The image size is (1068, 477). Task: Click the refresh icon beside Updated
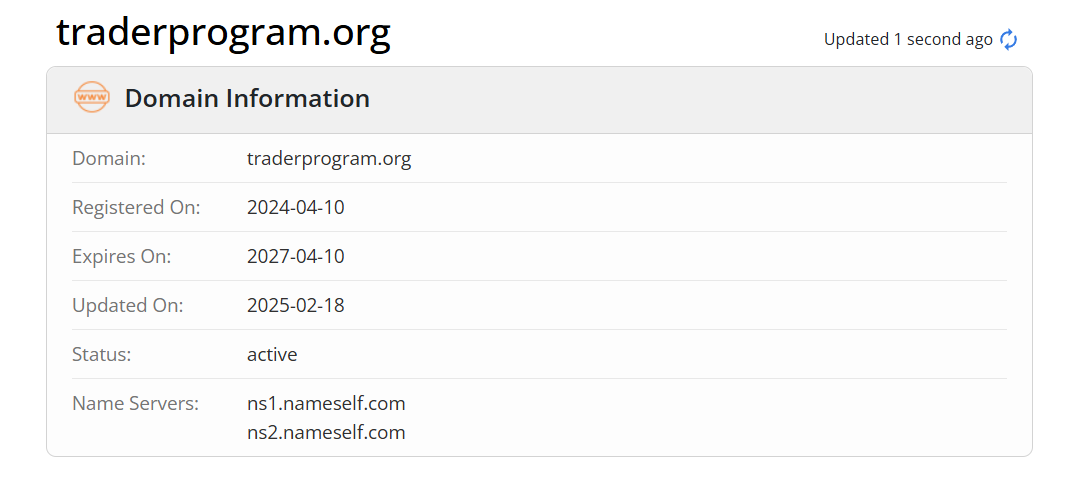(x=1009, y=39)
